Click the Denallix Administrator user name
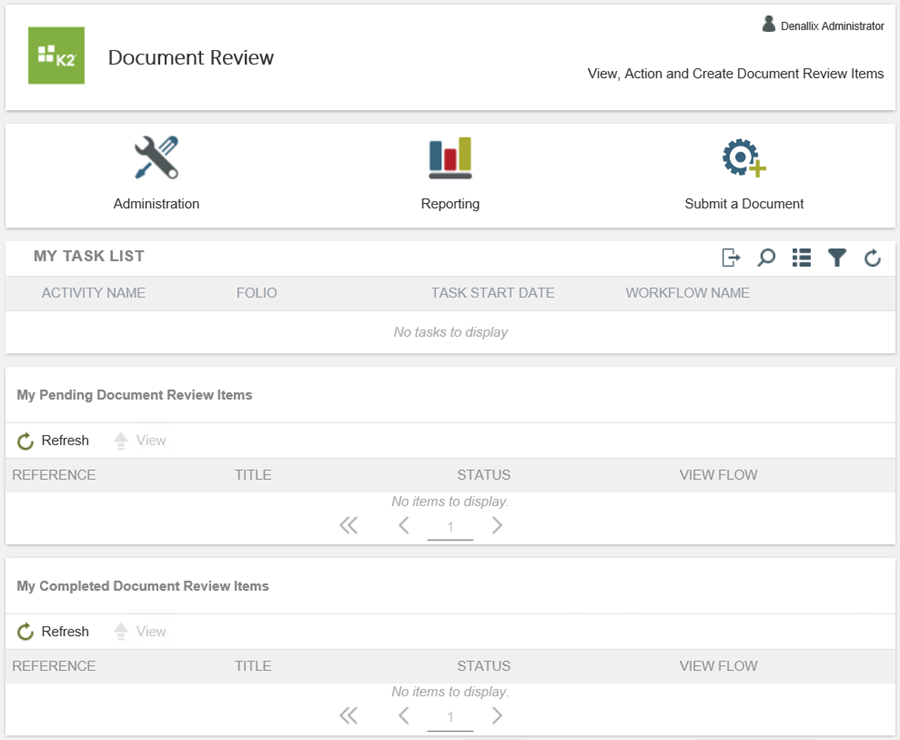The height and width of the screenshot is (740, 900). (831, 26)
